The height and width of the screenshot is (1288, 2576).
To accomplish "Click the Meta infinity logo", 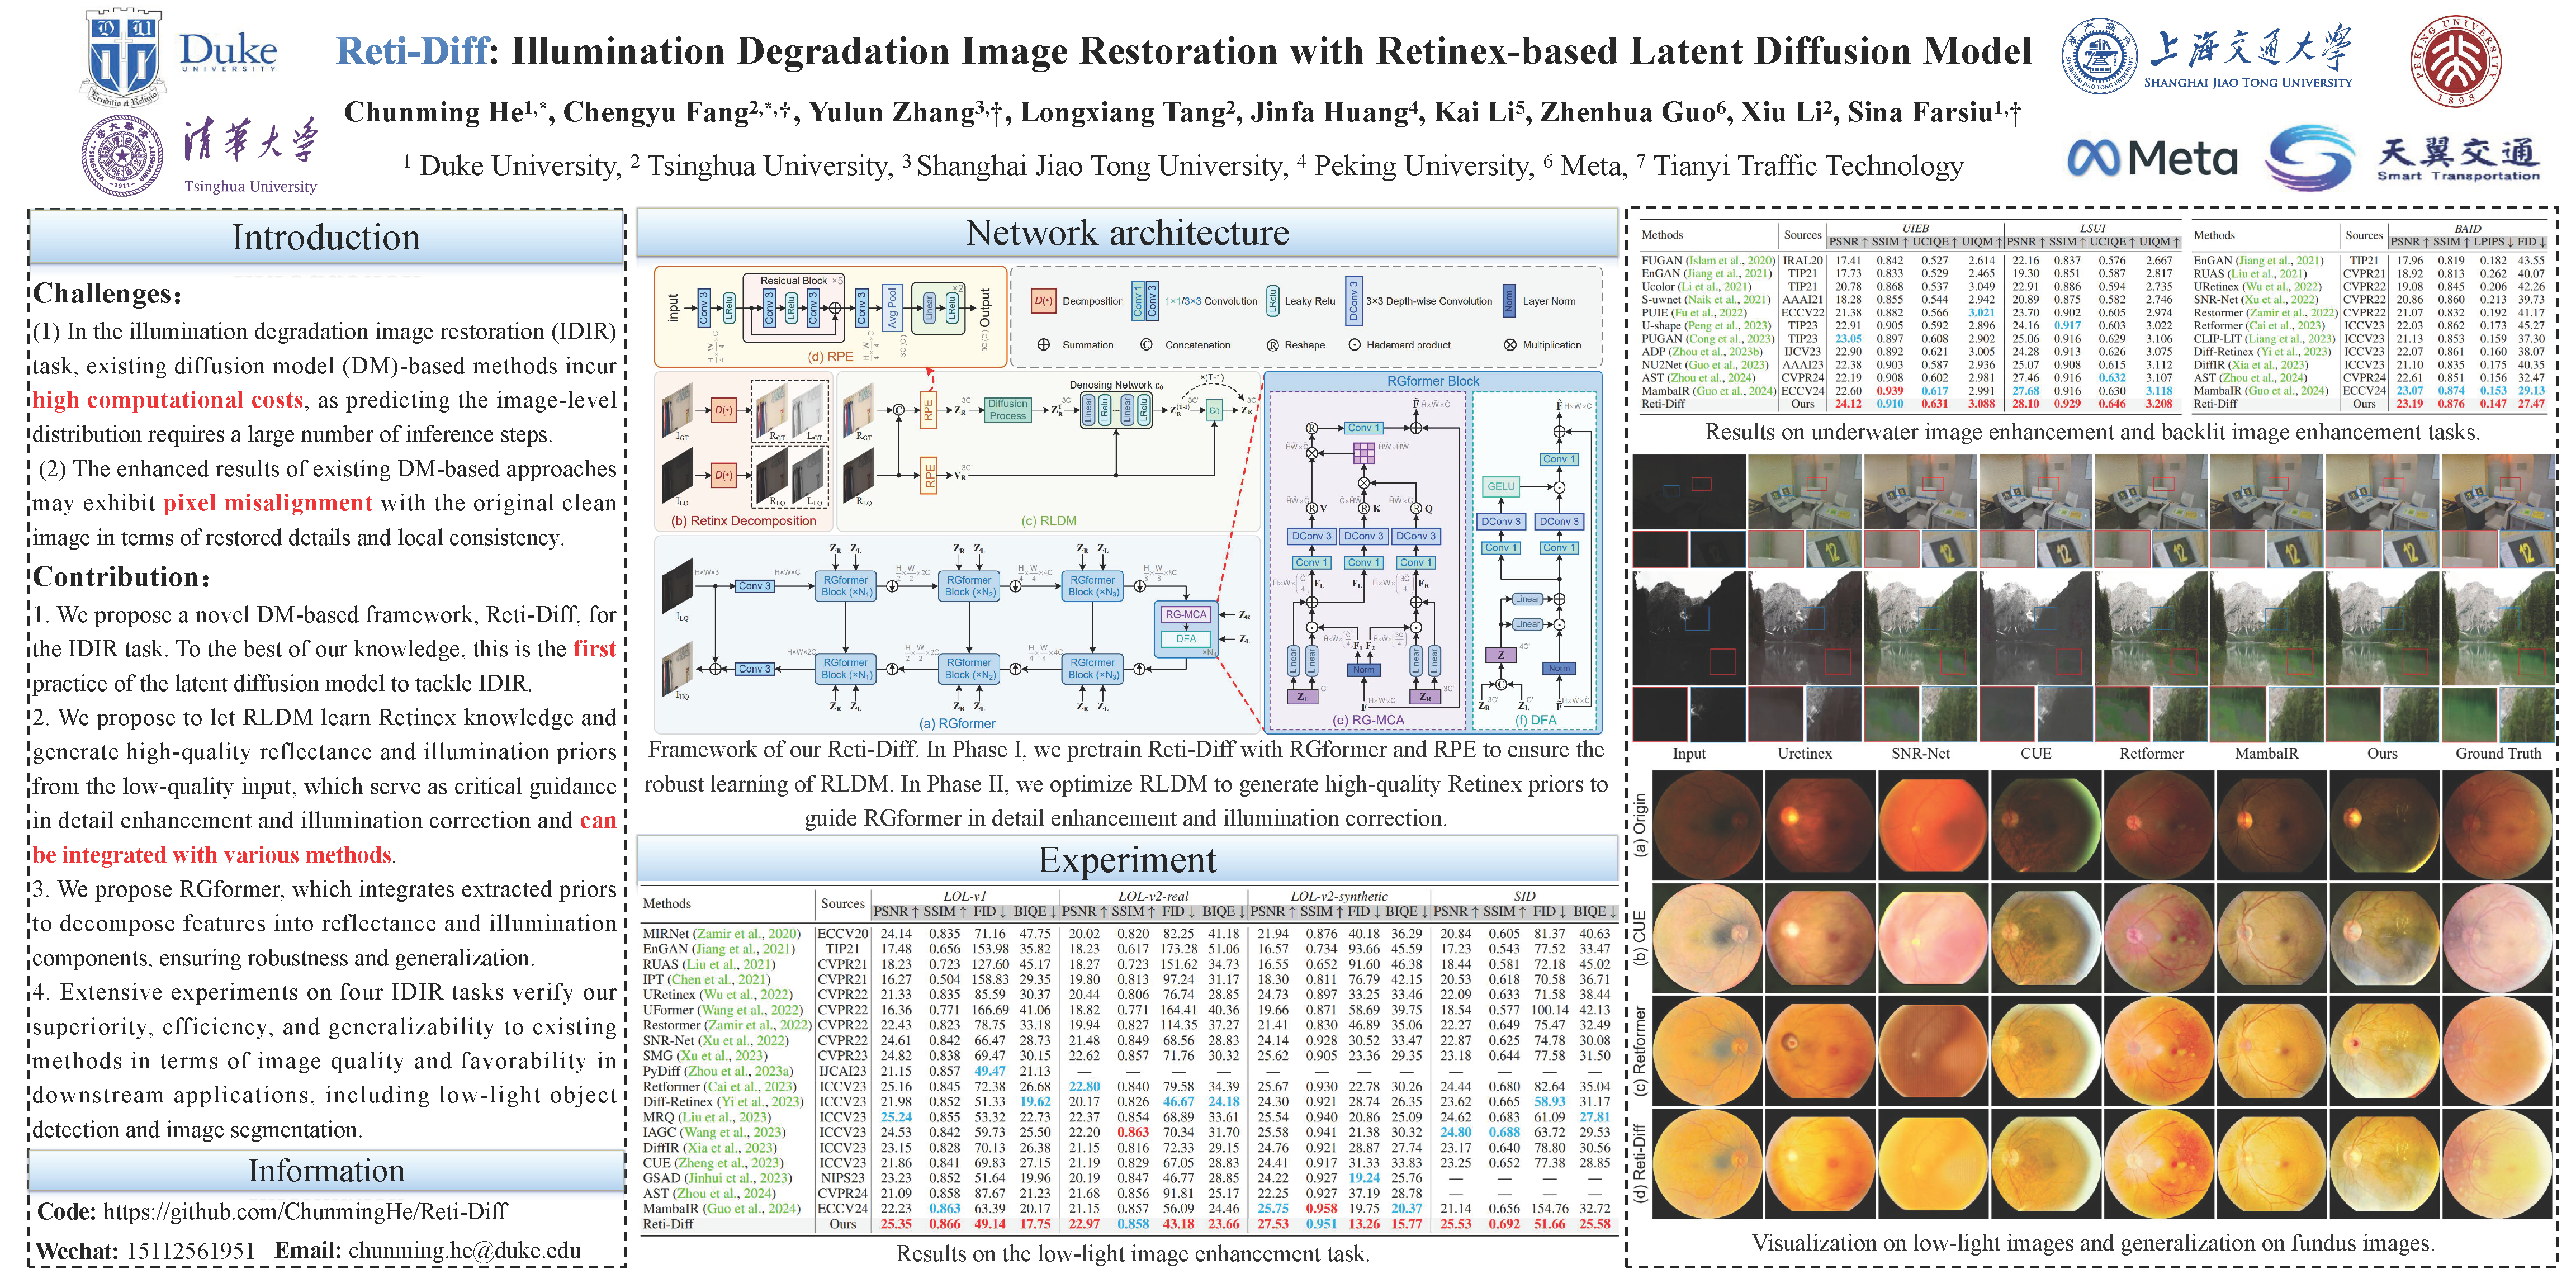I will coord(2094,159).
